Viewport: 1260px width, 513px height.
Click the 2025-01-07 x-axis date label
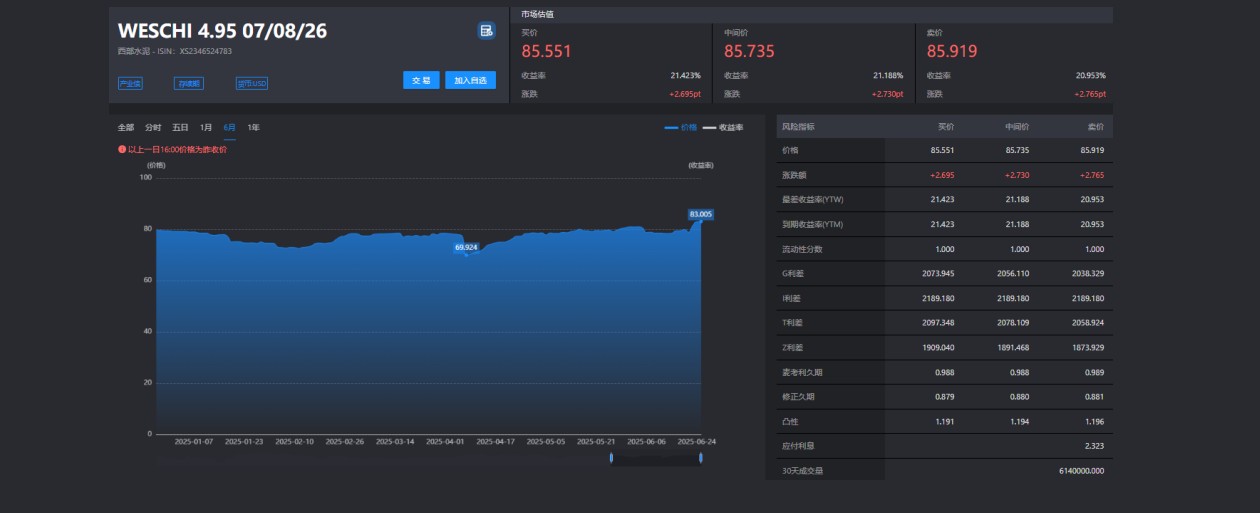point(194,441)
